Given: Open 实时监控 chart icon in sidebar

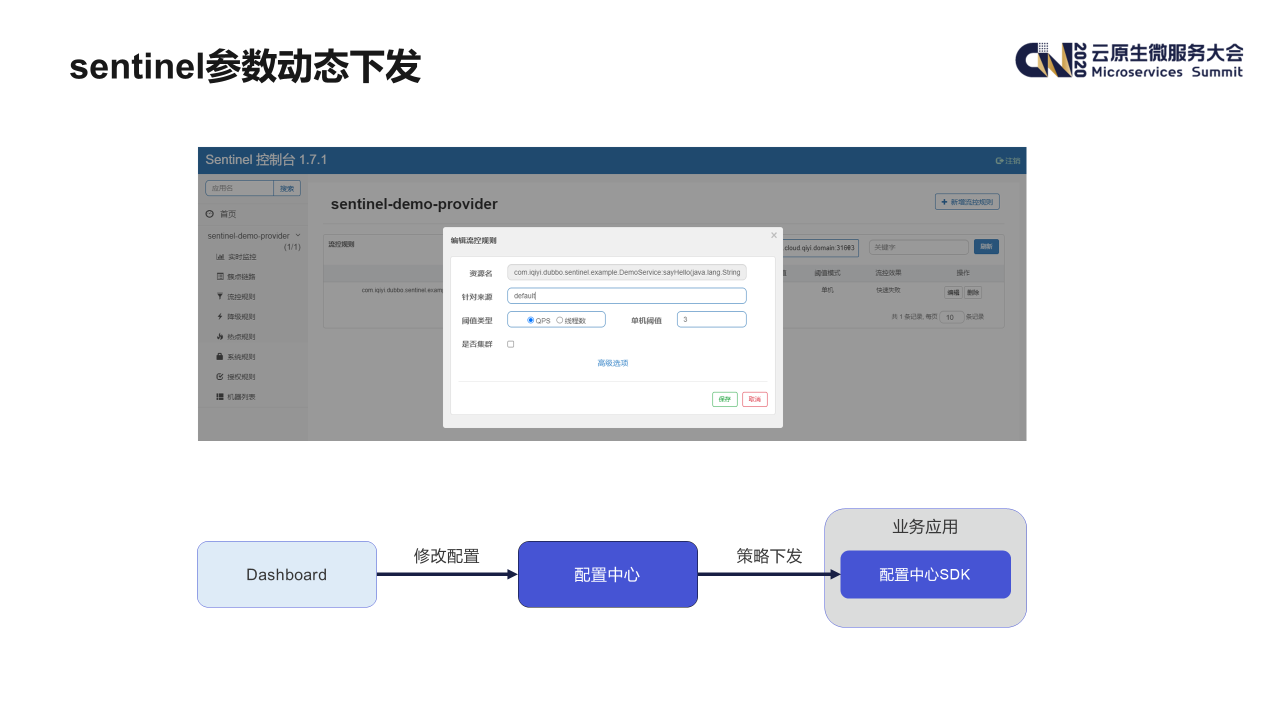Looking at the screenshot, I should pos(220,257).
